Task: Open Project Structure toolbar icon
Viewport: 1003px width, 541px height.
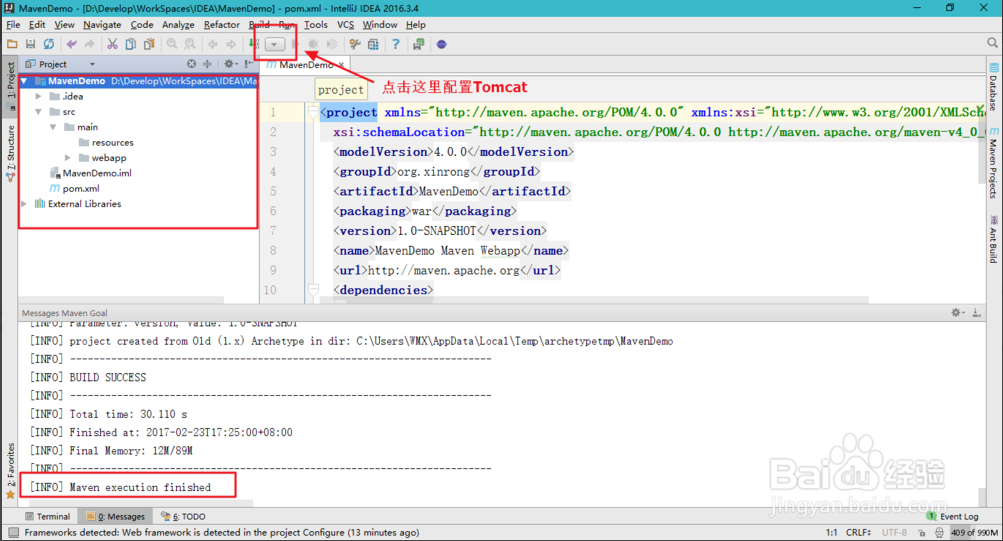Action: pos(373,44)
